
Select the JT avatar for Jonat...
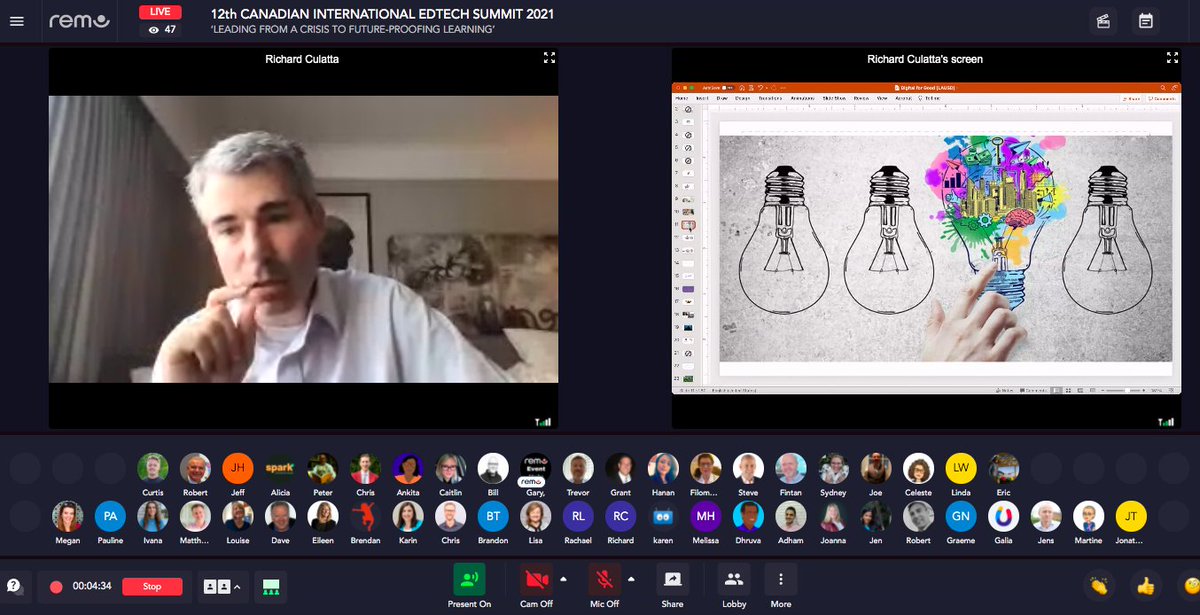(1131, 516)
